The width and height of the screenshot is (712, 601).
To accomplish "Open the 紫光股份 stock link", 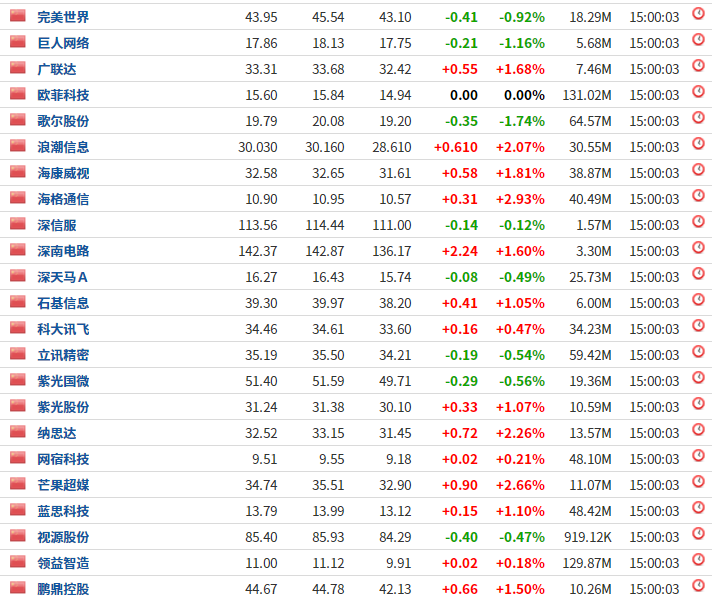I will pyautogui.click(x=63, y=407).
